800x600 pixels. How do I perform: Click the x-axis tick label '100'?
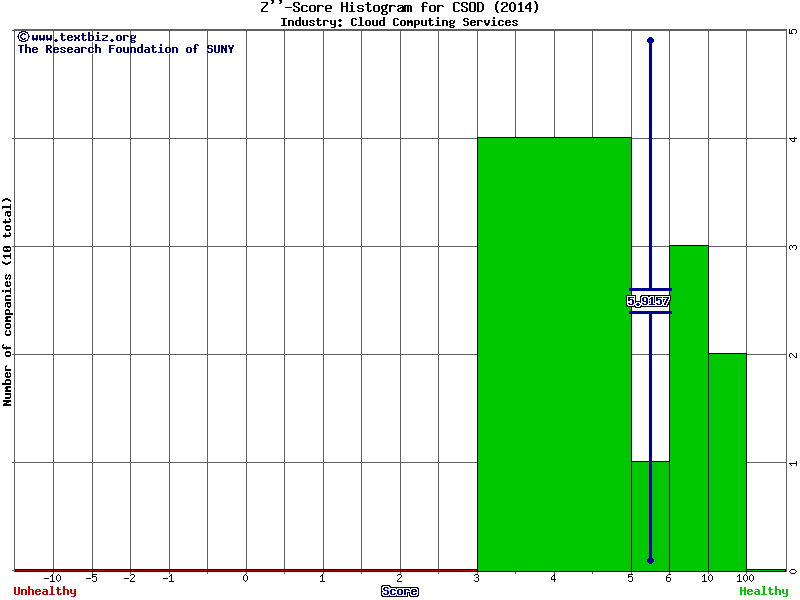point(745,578)
